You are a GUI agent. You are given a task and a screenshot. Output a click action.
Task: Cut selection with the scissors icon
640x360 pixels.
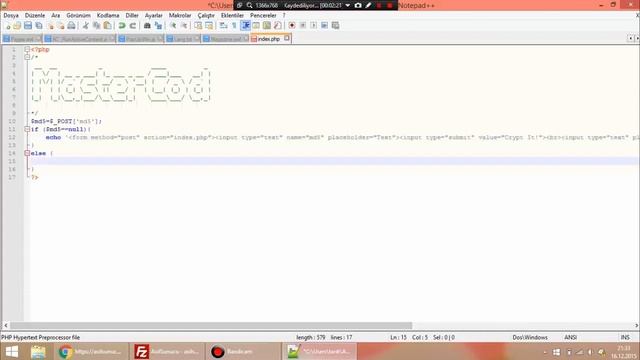(86, 26)
